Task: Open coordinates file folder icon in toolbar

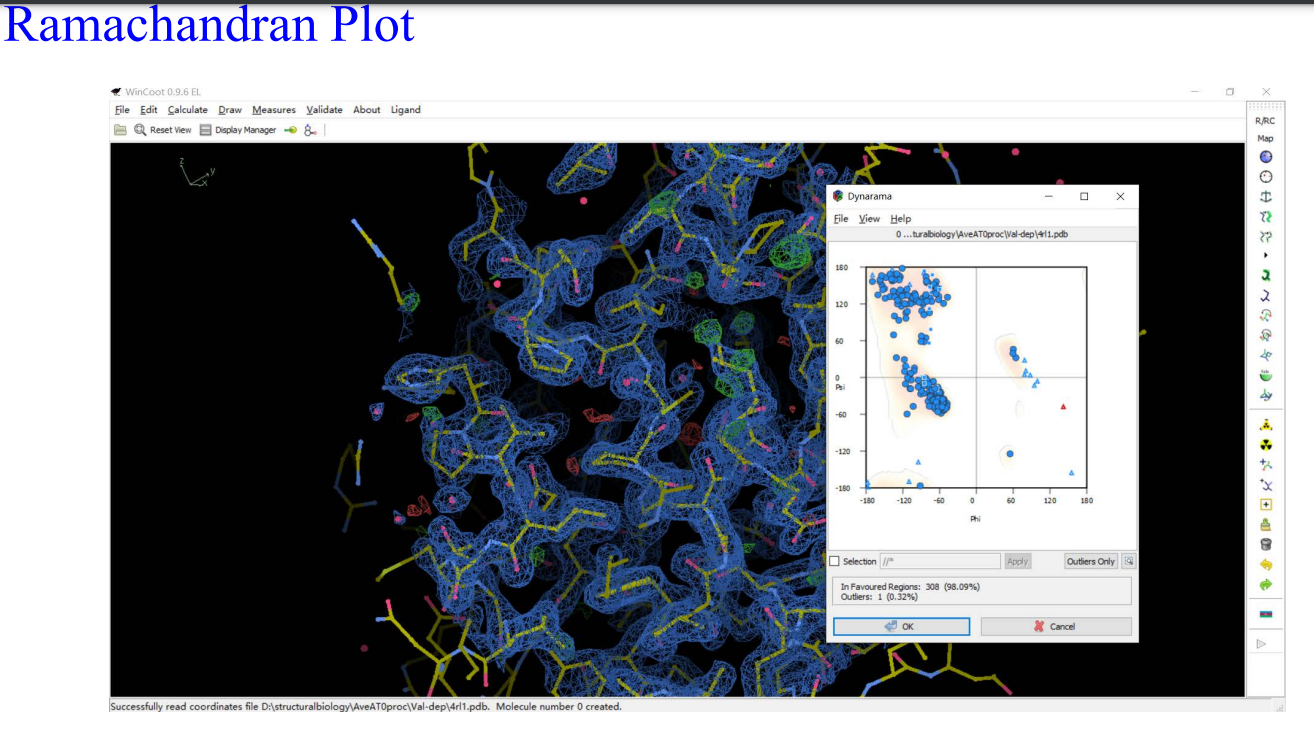Action: pos(120,130)
